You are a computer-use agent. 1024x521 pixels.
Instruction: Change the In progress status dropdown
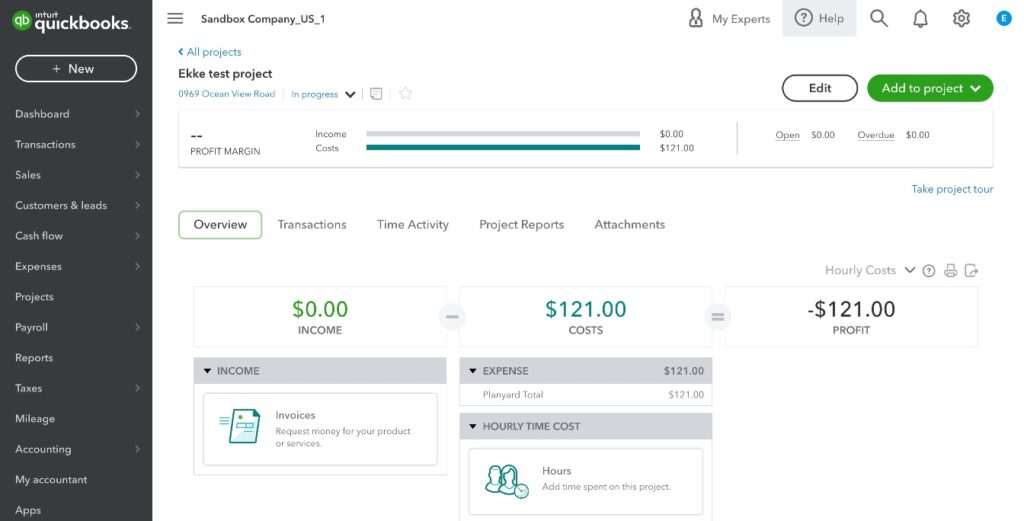(323, 94)
